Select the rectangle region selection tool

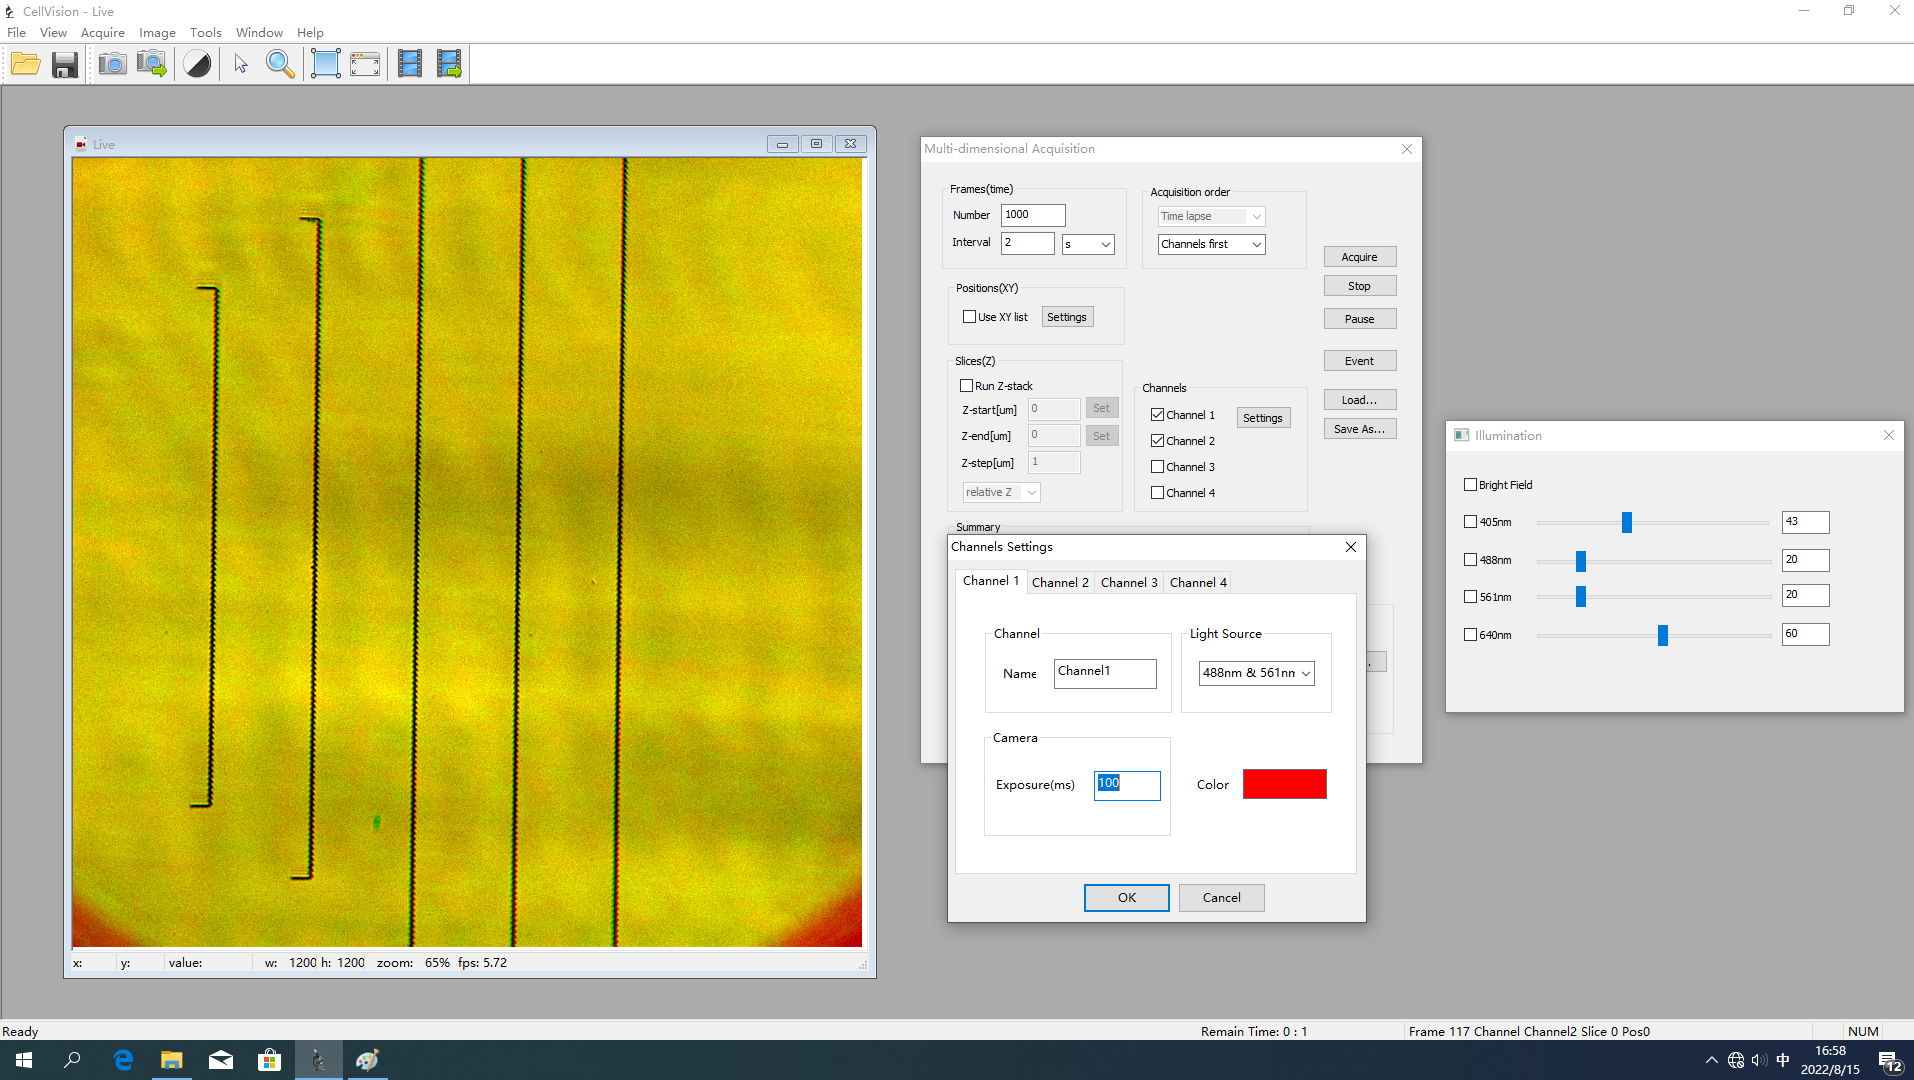tap(325, 64)
